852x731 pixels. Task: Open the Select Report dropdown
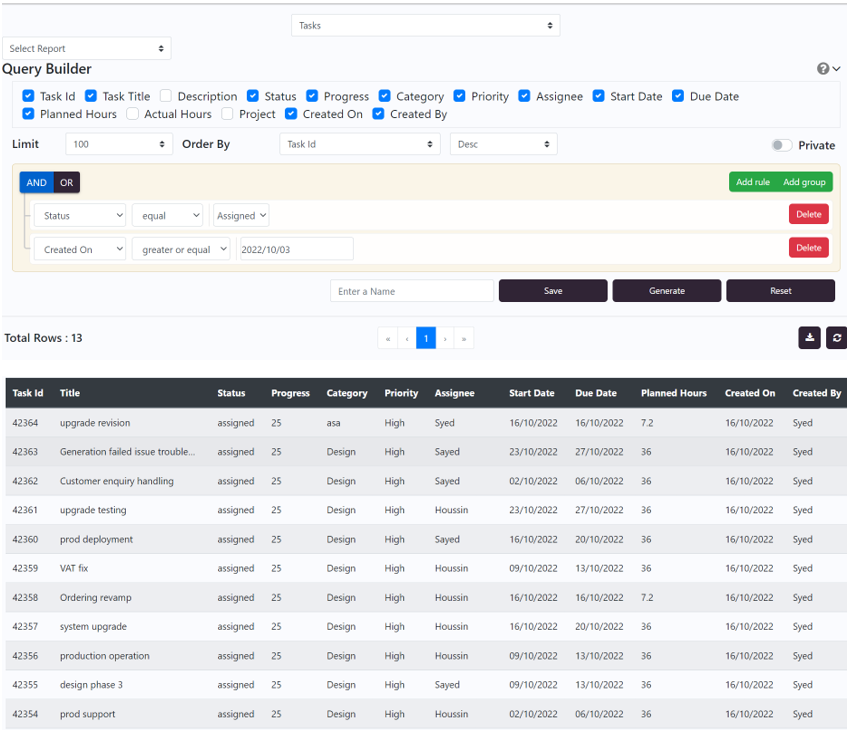(87, 48)
